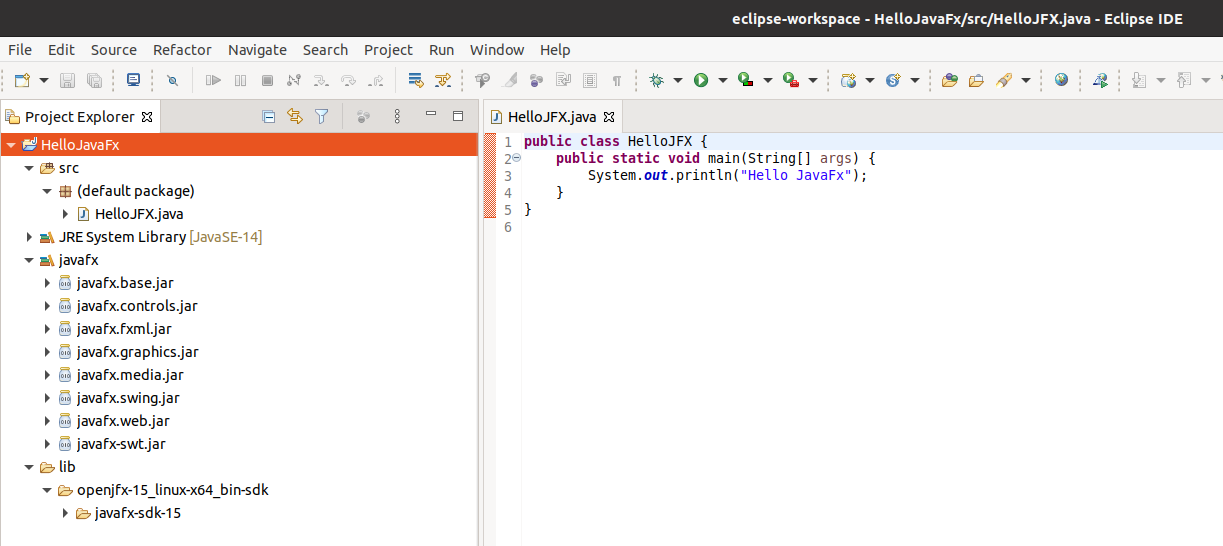This screenshot has height=546, width=1223.
Task: Toggle Use Step Filters toolbar icon
Action: pos(443,80)
